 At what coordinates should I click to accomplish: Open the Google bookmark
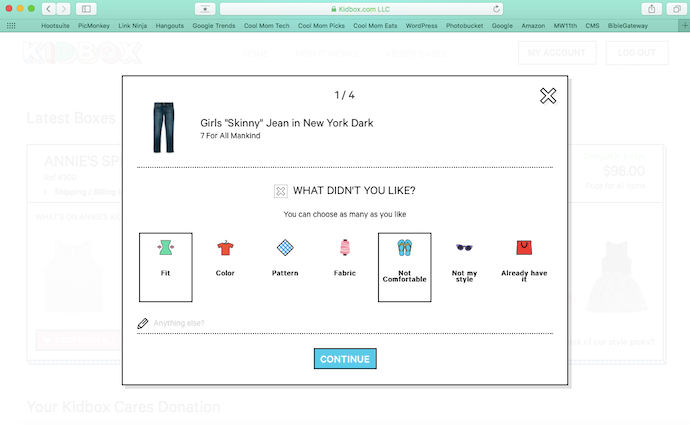pyautogui.click(x=502, y=26)
